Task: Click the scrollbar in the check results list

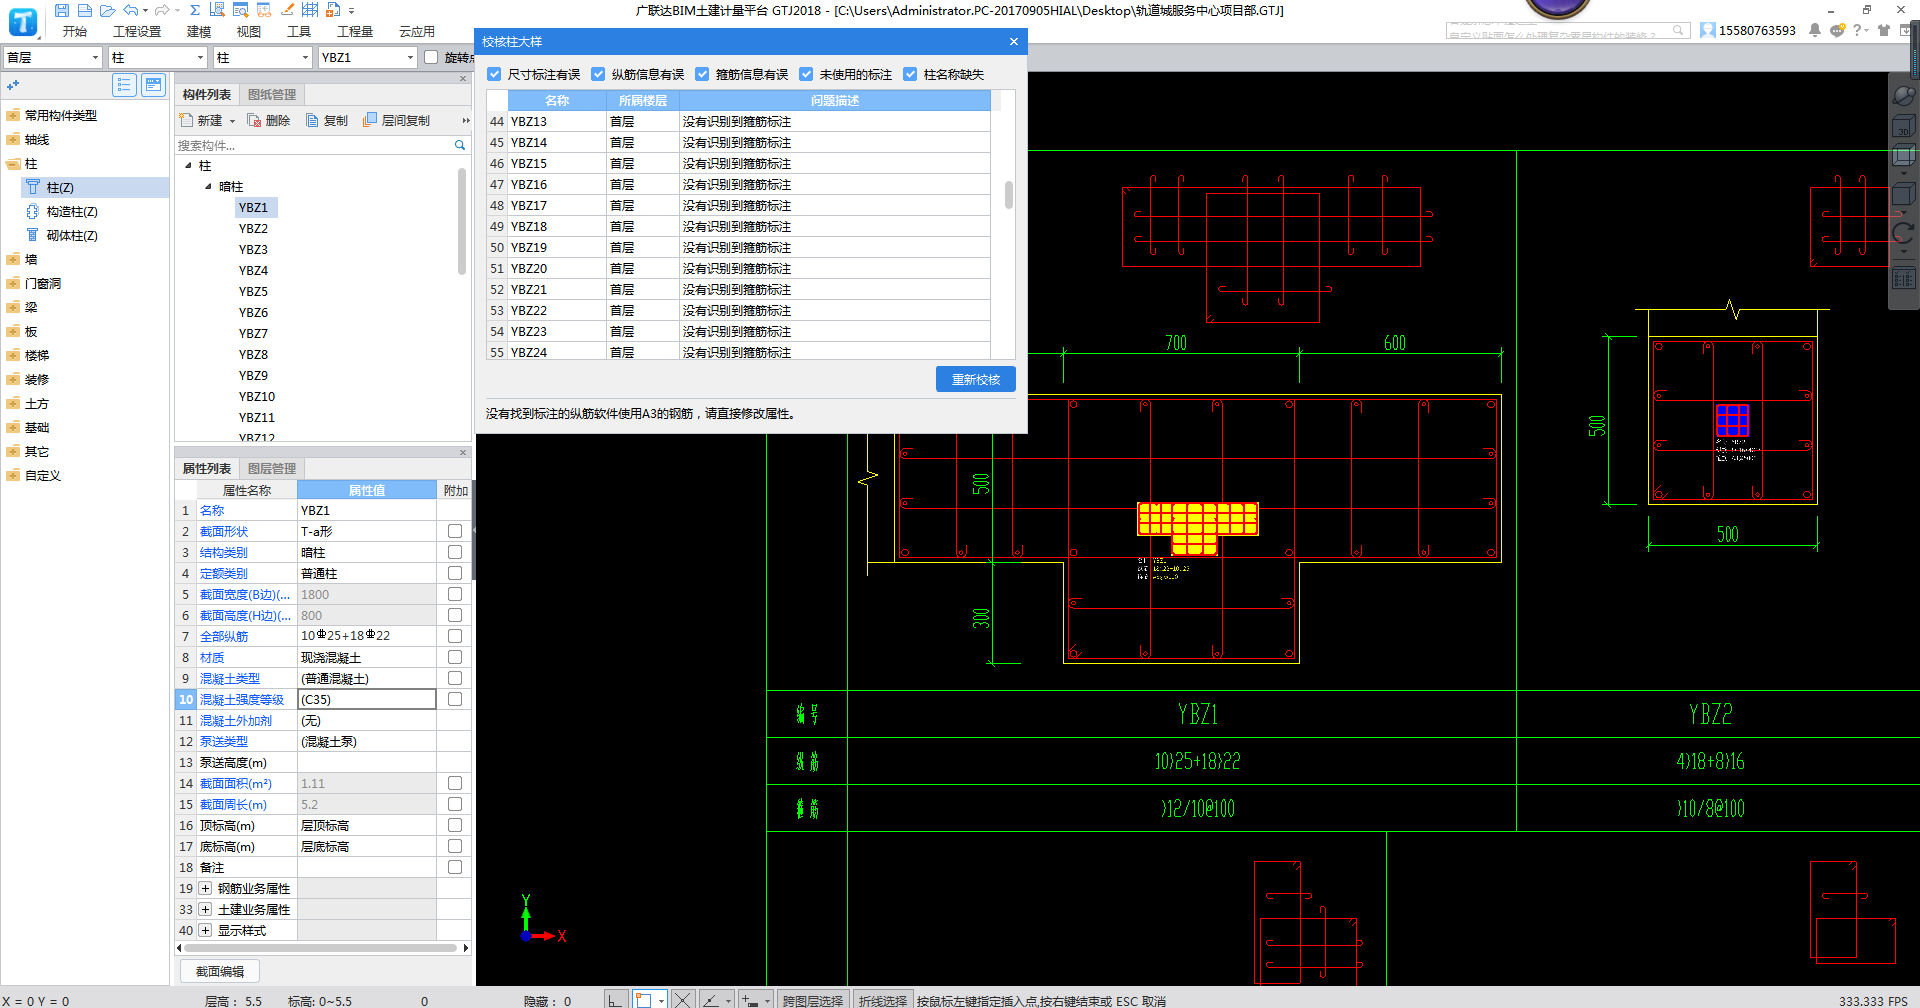Action: click(1008, 195)
